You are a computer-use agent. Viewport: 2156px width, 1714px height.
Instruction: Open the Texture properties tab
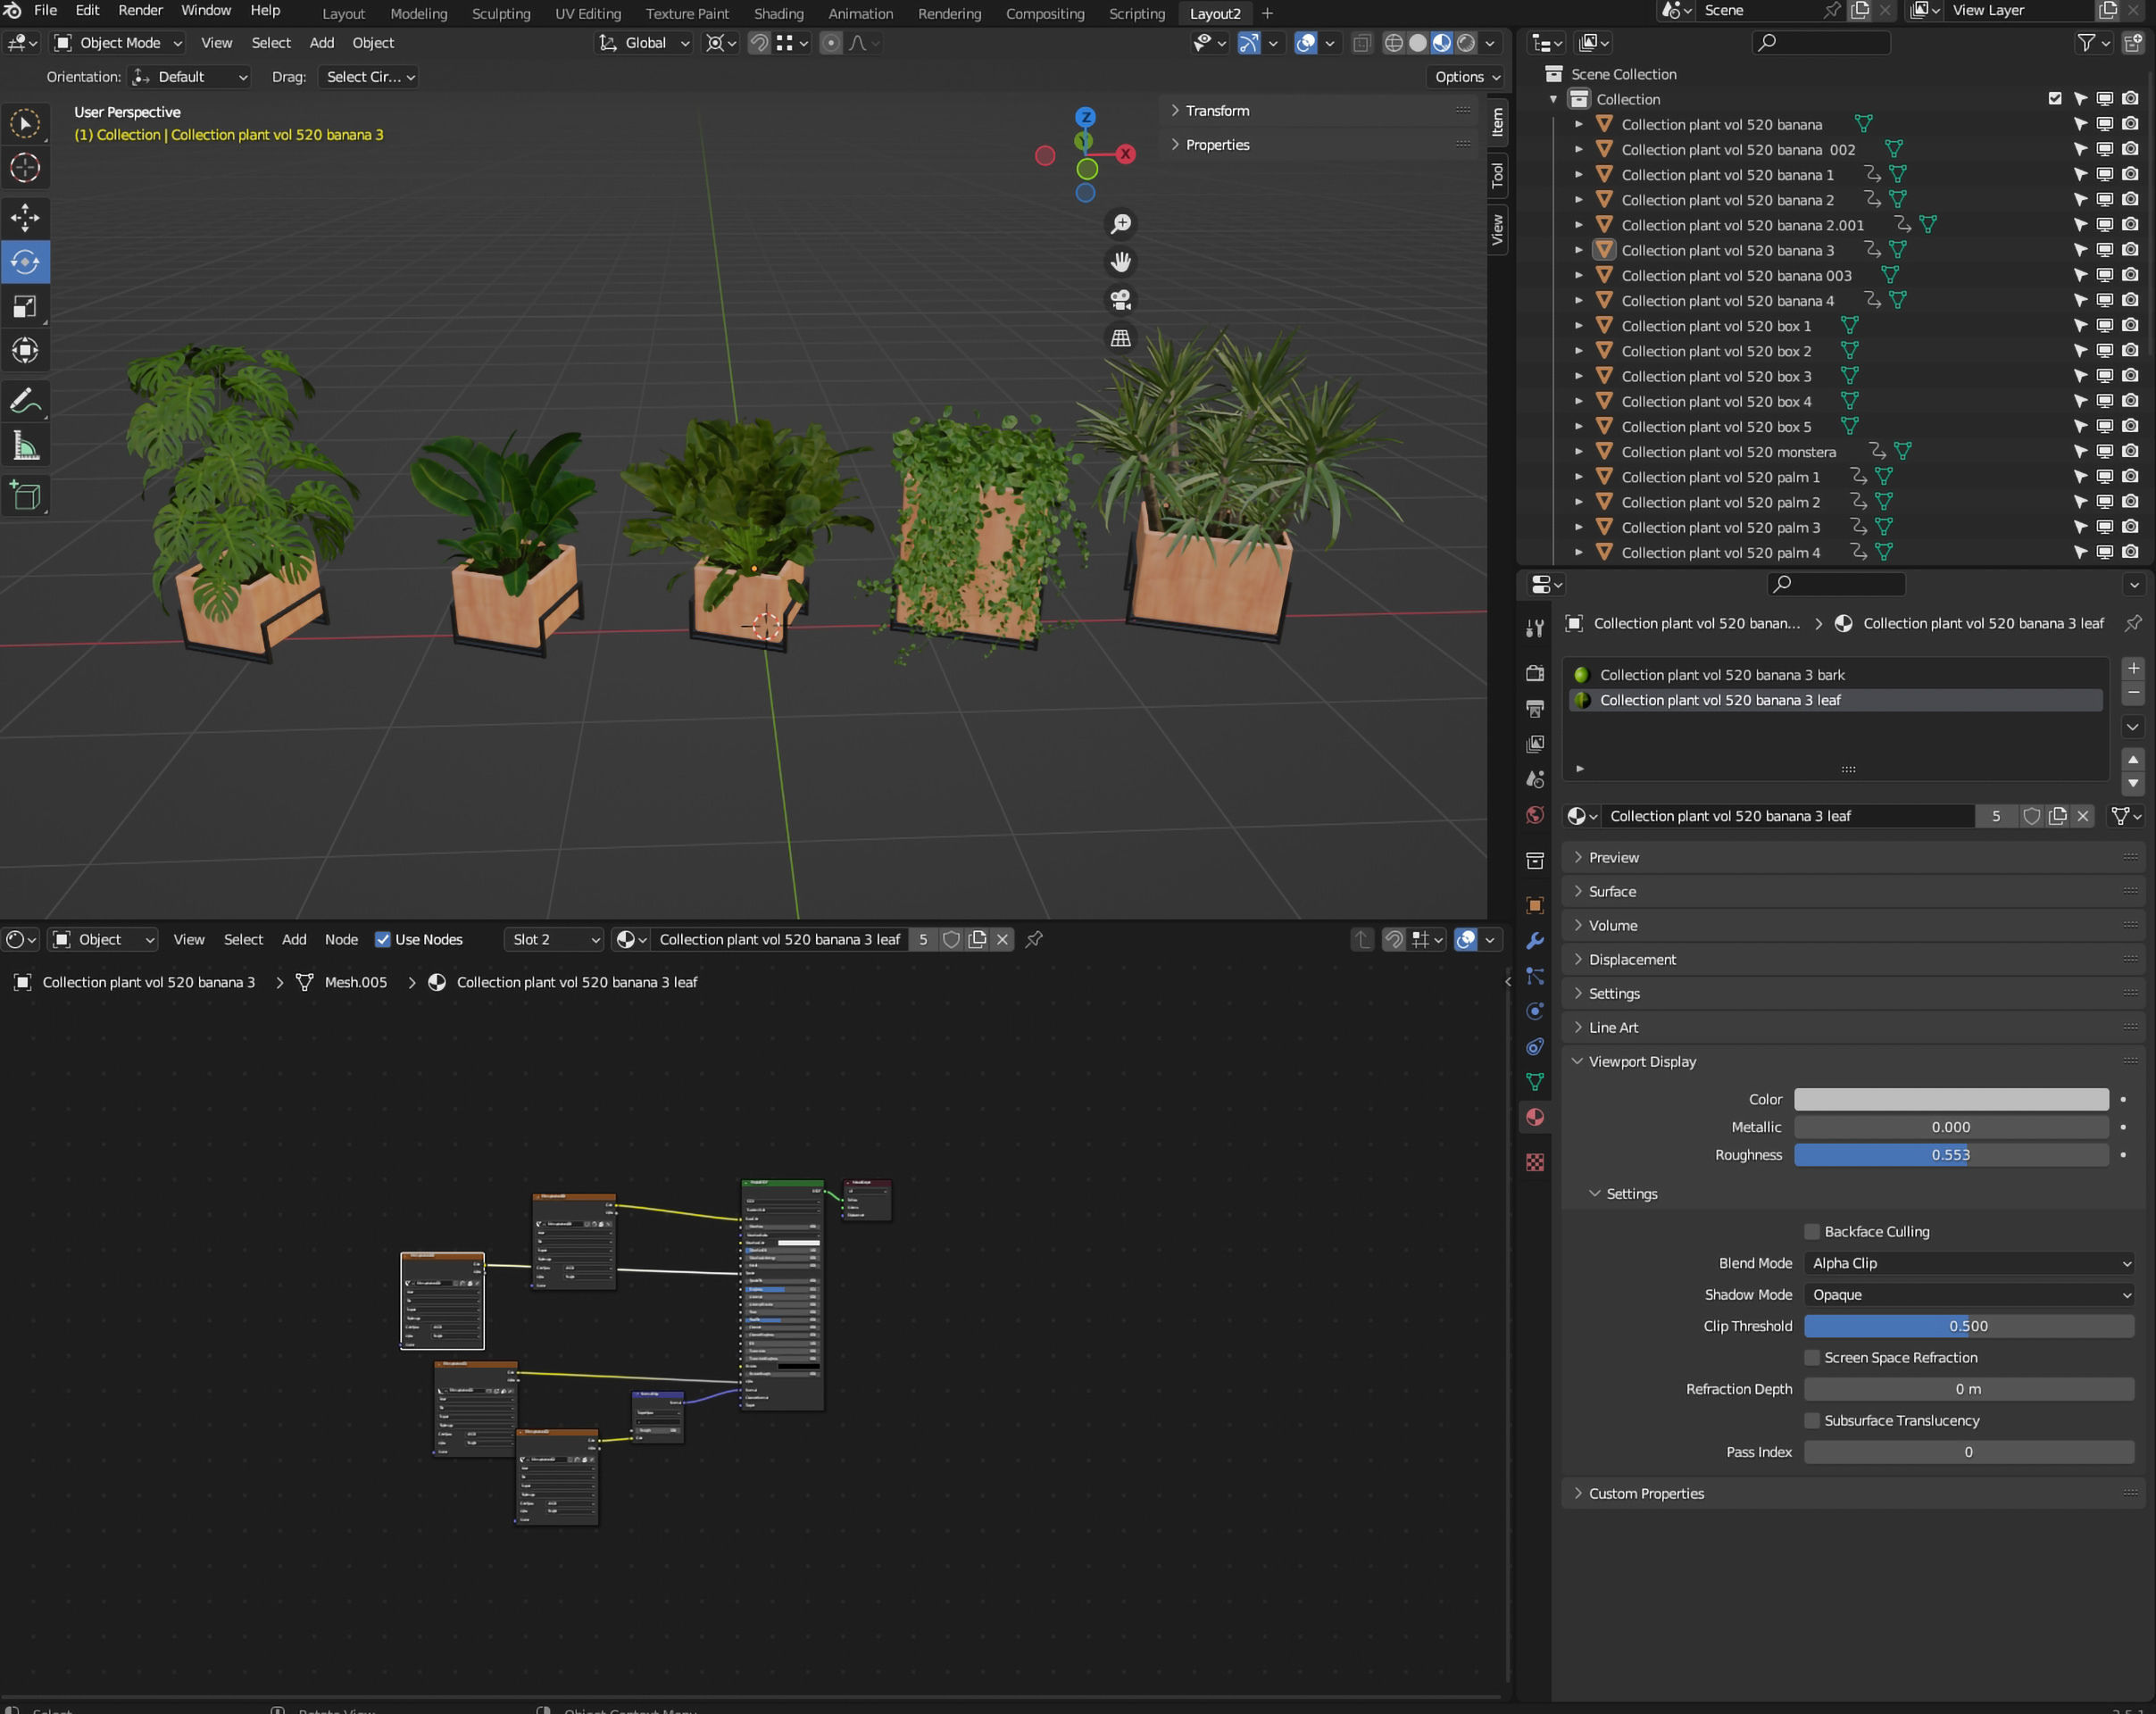click(x=1535, y=1162)
